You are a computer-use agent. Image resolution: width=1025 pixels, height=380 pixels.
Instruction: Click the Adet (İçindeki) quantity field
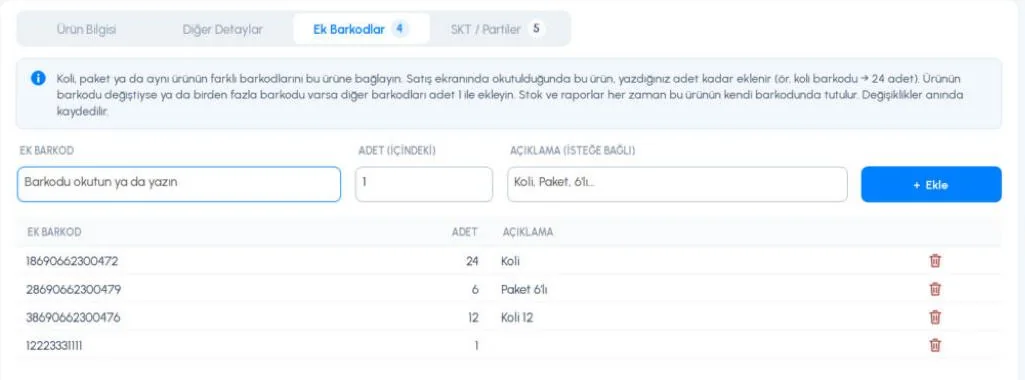point(424,184)
